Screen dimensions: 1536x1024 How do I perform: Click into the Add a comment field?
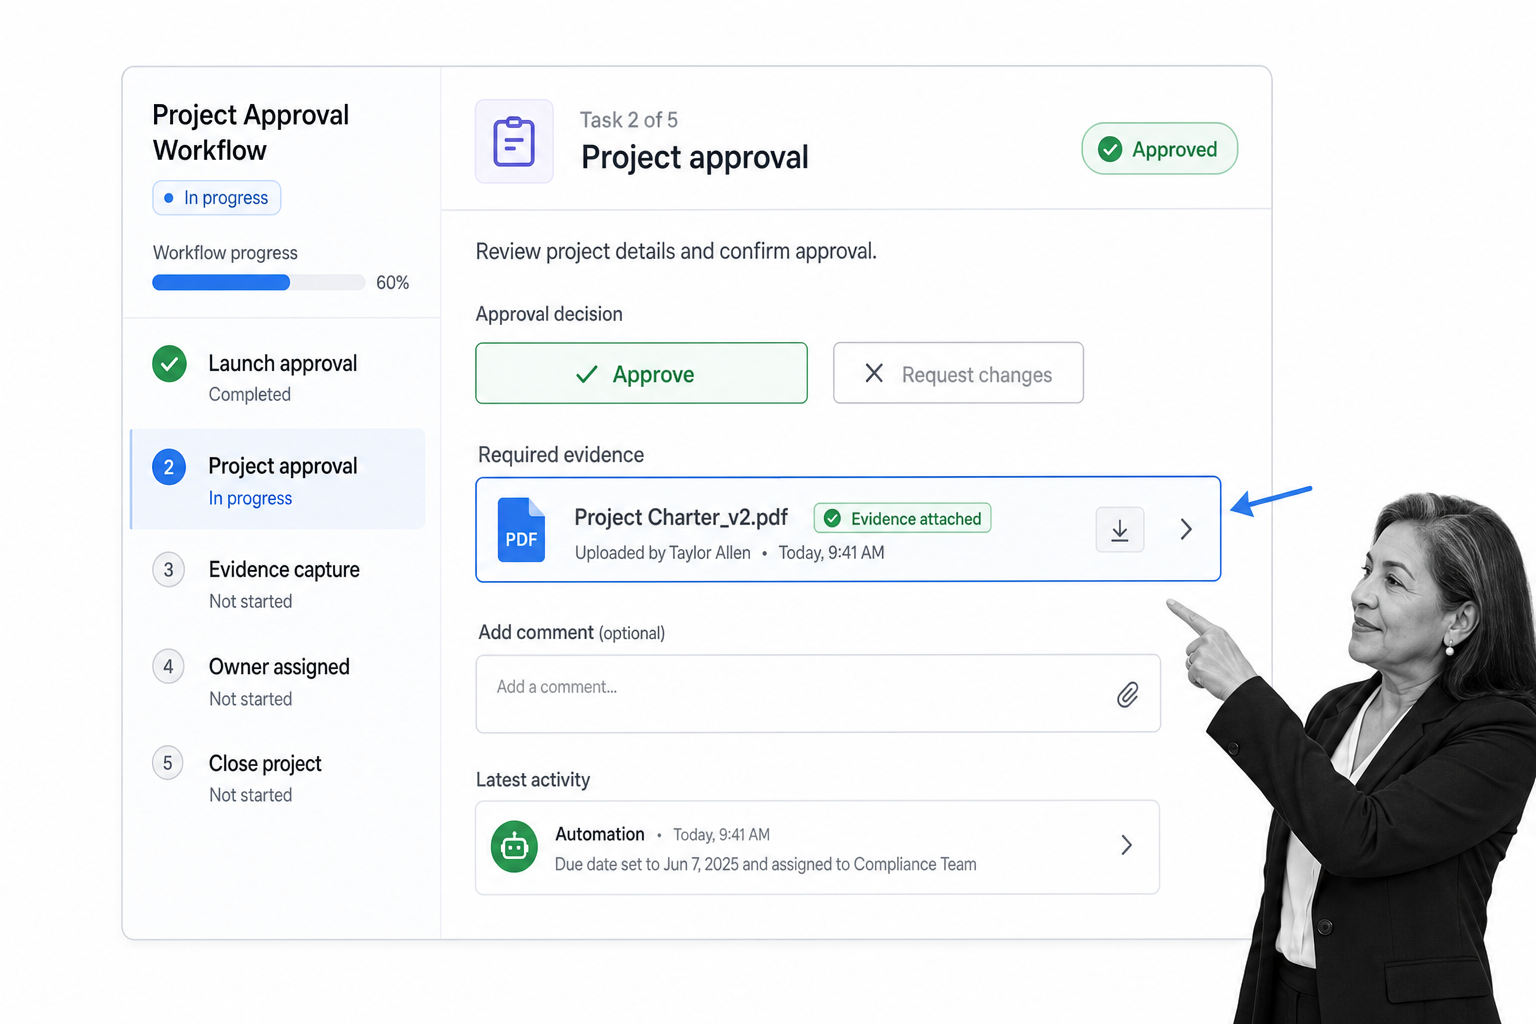(x=818, y=694)
